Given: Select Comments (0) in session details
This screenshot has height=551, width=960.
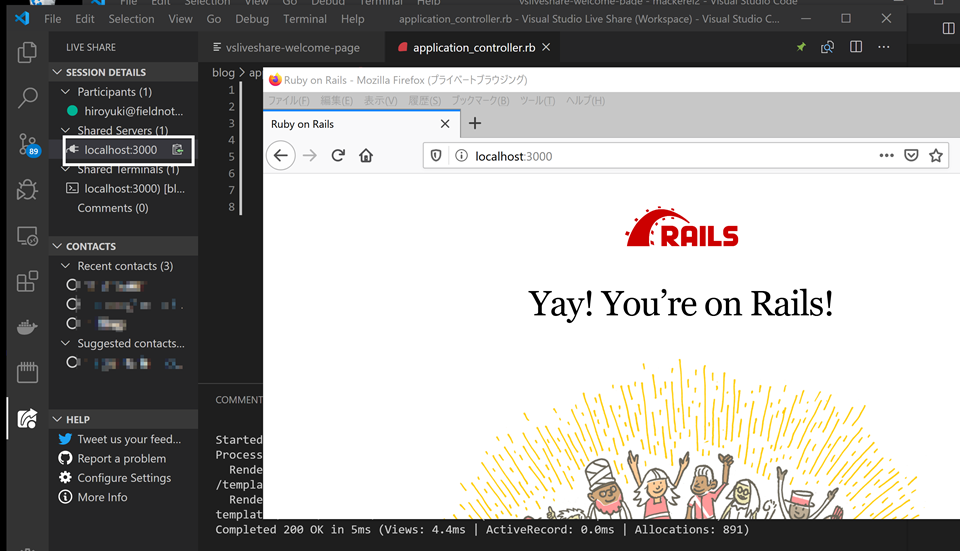Looking at the screenshot, I should pyautogui.click(x=113, y=208).
